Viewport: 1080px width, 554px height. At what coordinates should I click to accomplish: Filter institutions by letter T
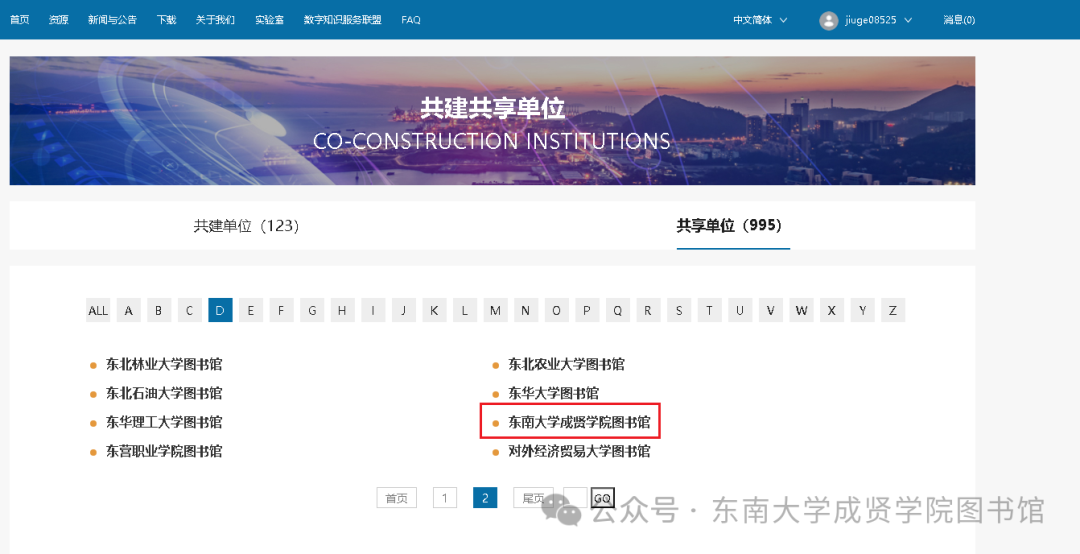709,310
